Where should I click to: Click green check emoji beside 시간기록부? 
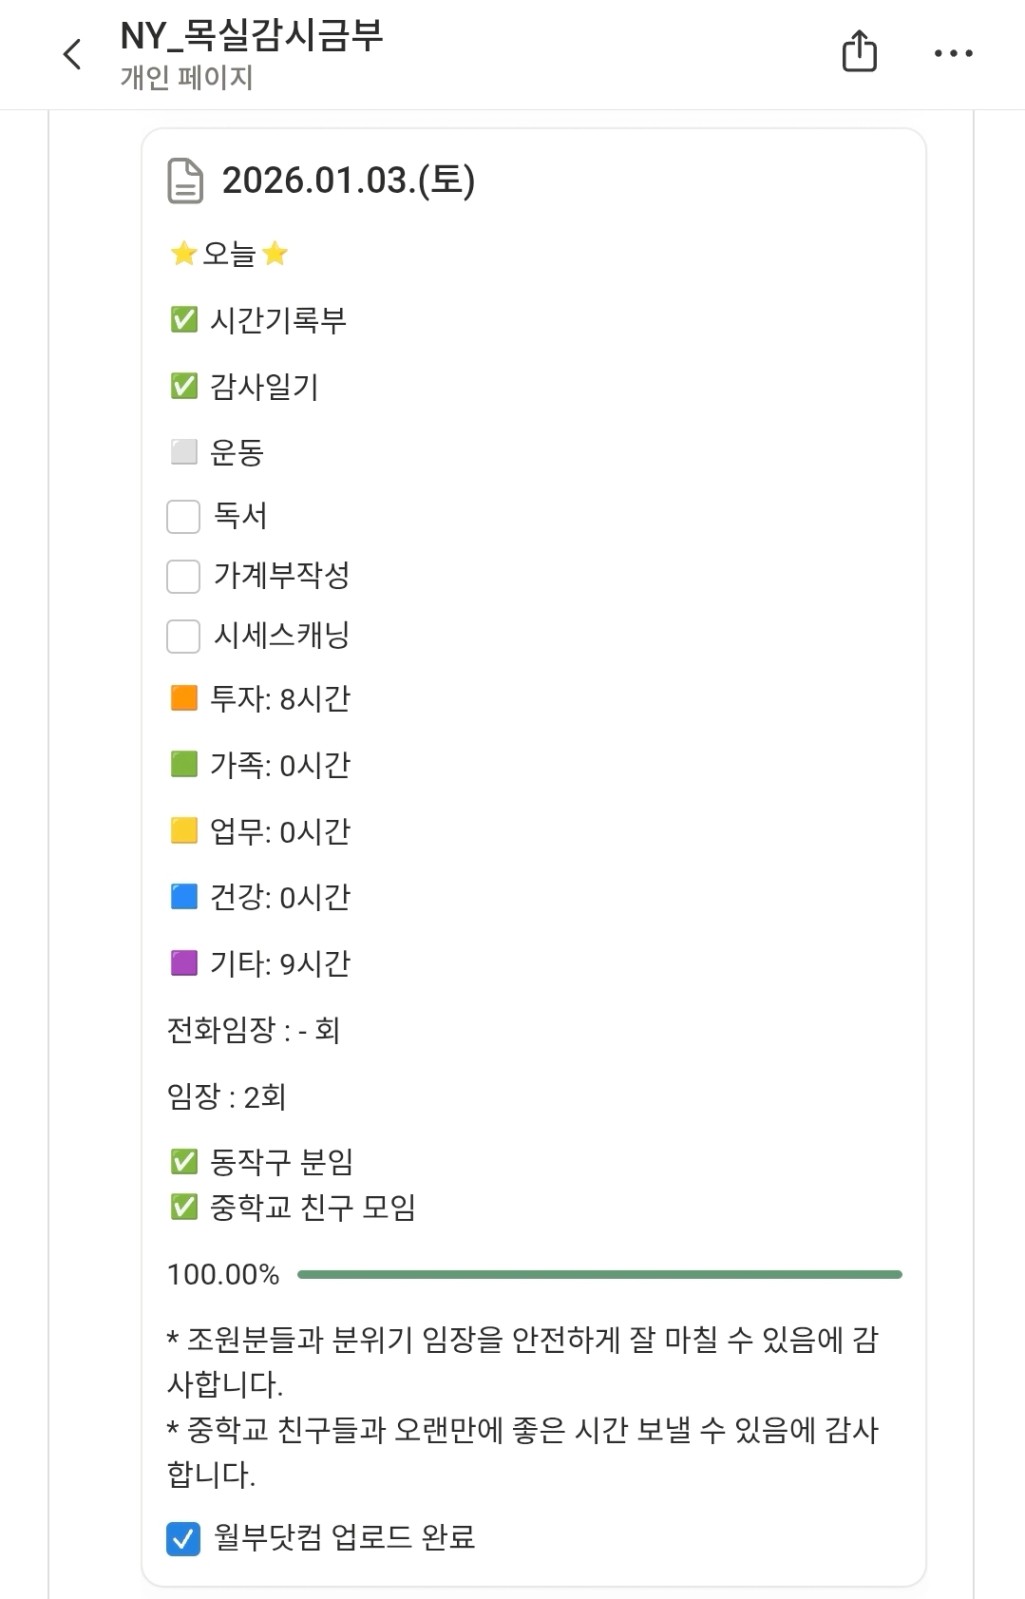(184, 320)
